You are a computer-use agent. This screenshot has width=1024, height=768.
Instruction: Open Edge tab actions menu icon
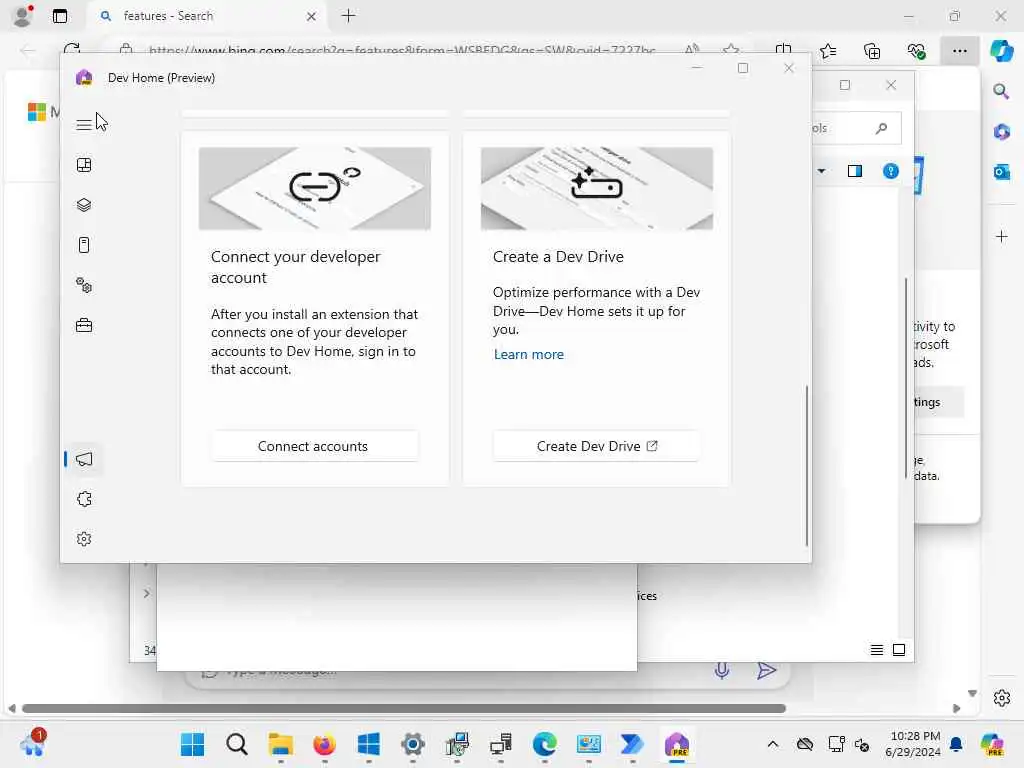pos(59,16)
